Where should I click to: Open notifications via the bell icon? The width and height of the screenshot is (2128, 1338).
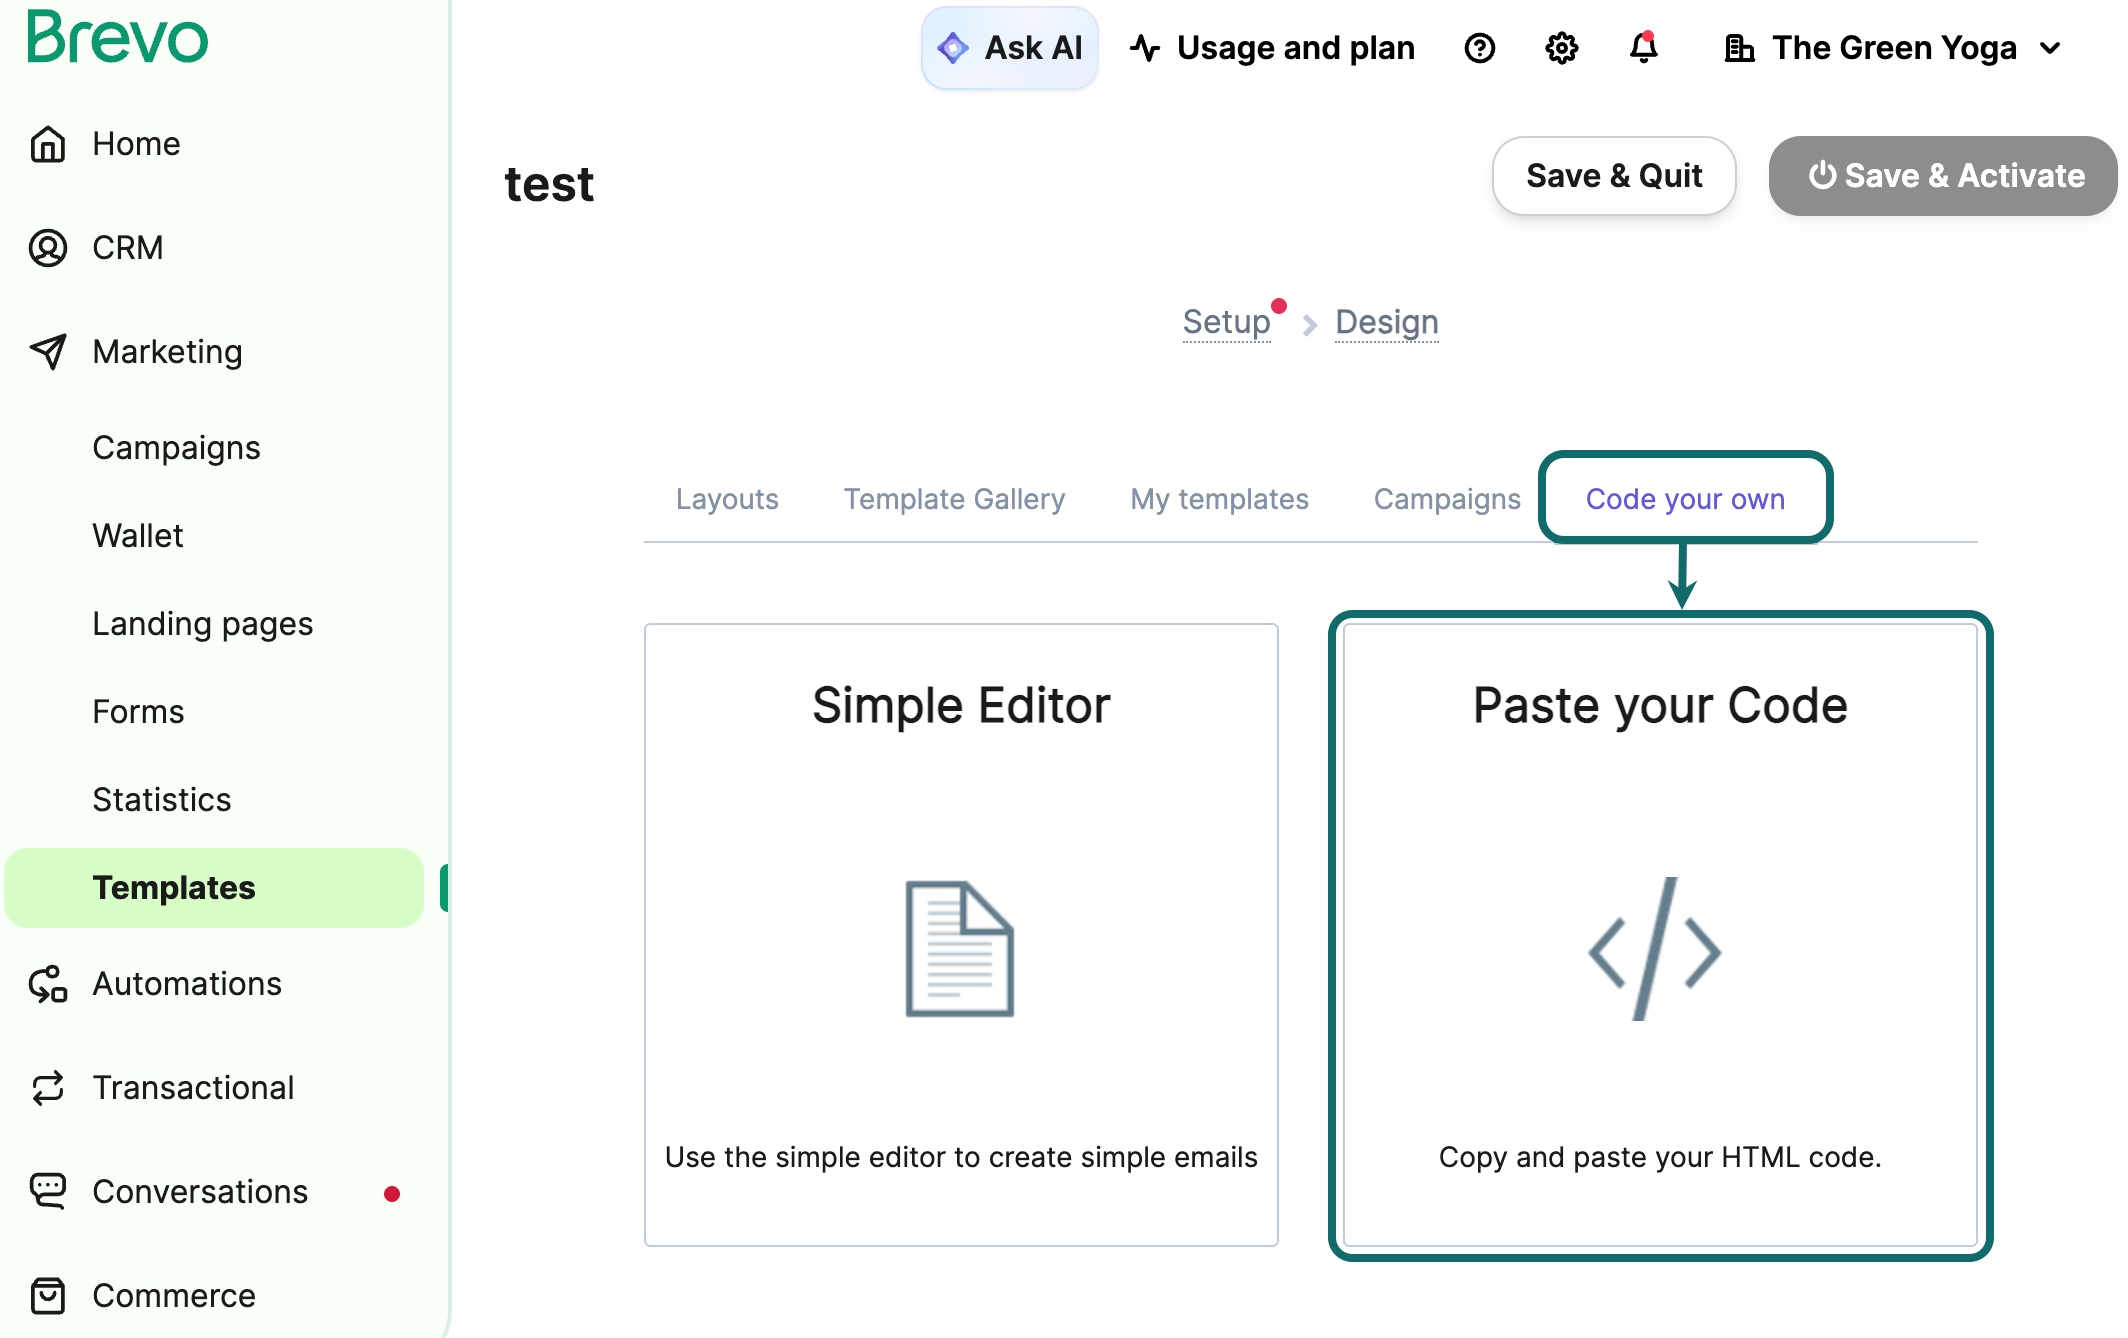1643,47
